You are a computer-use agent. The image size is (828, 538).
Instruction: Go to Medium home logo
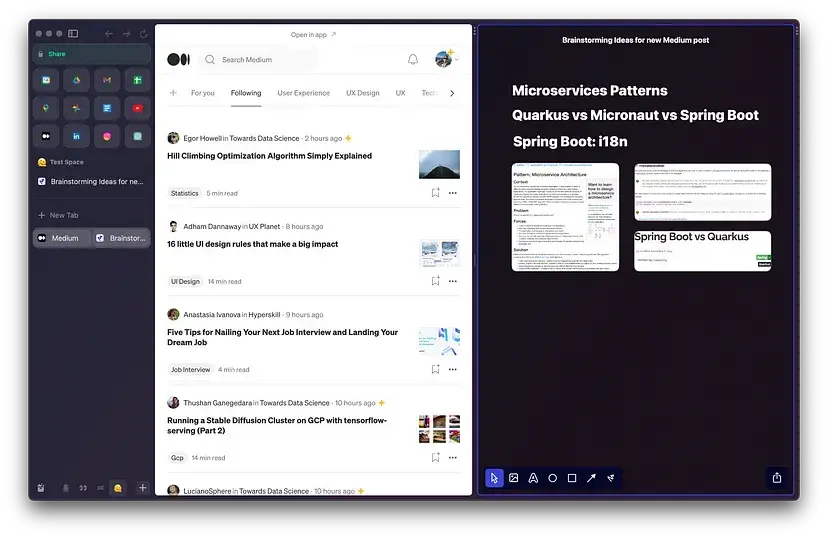(x=178, y=60)
